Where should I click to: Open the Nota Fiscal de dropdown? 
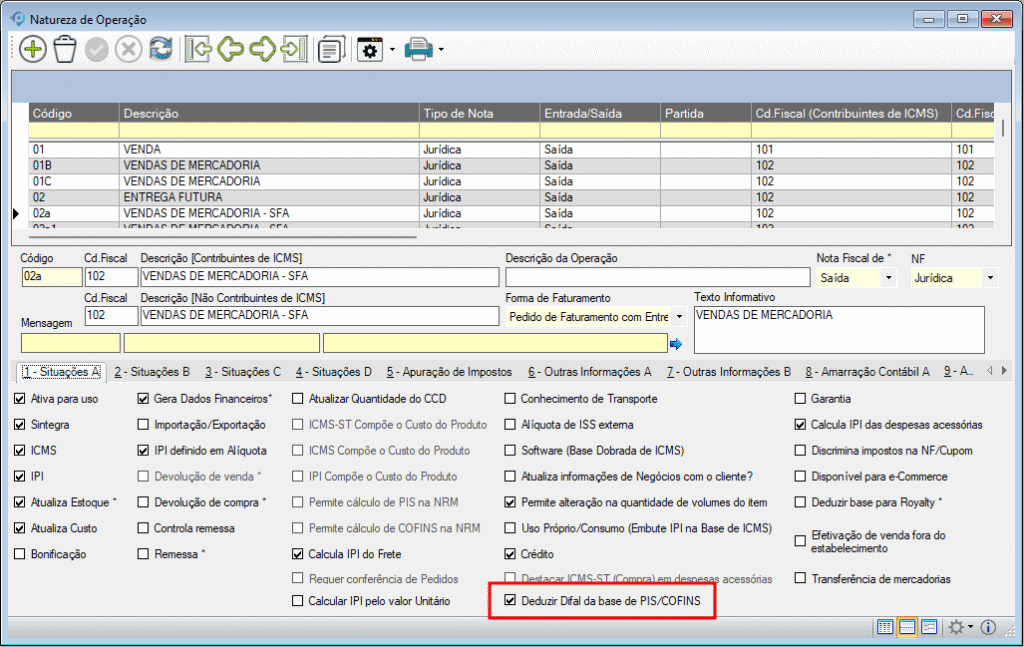(888, 278)
